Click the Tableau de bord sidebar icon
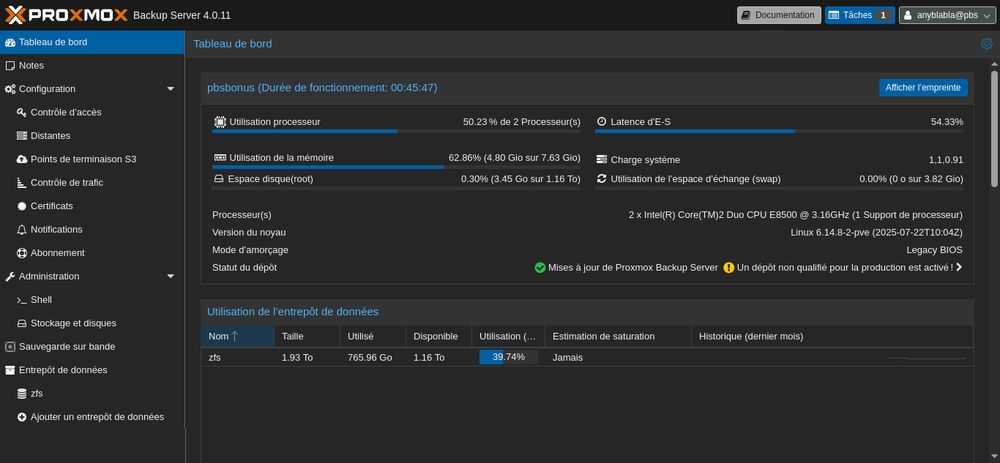 pos(10,42)
